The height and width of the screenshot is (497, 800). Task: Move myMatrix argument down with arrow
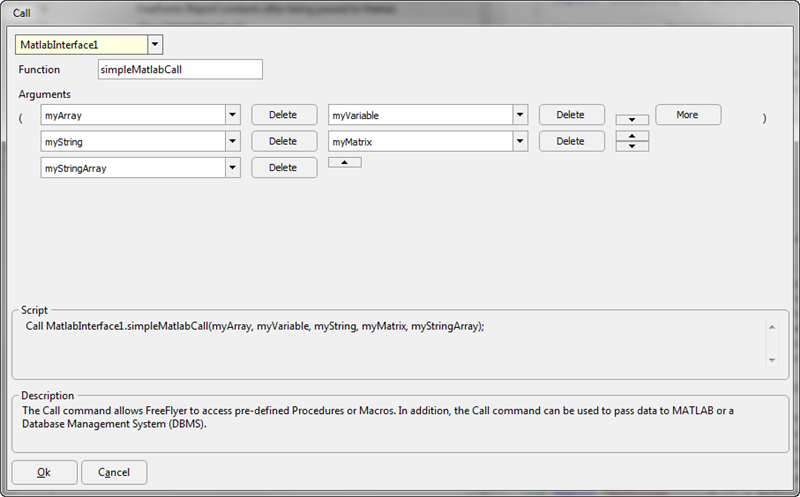pyautogui.click(x=632, y=146)
